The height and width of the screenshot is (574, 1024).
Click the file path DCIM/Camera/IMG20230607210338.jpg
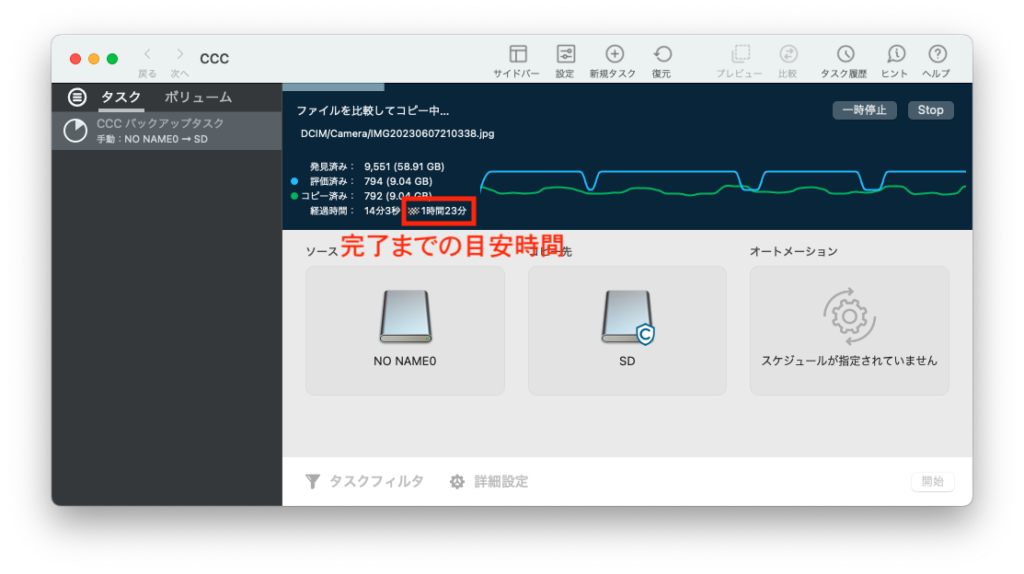pyautogui.click(x=397, y=134)
